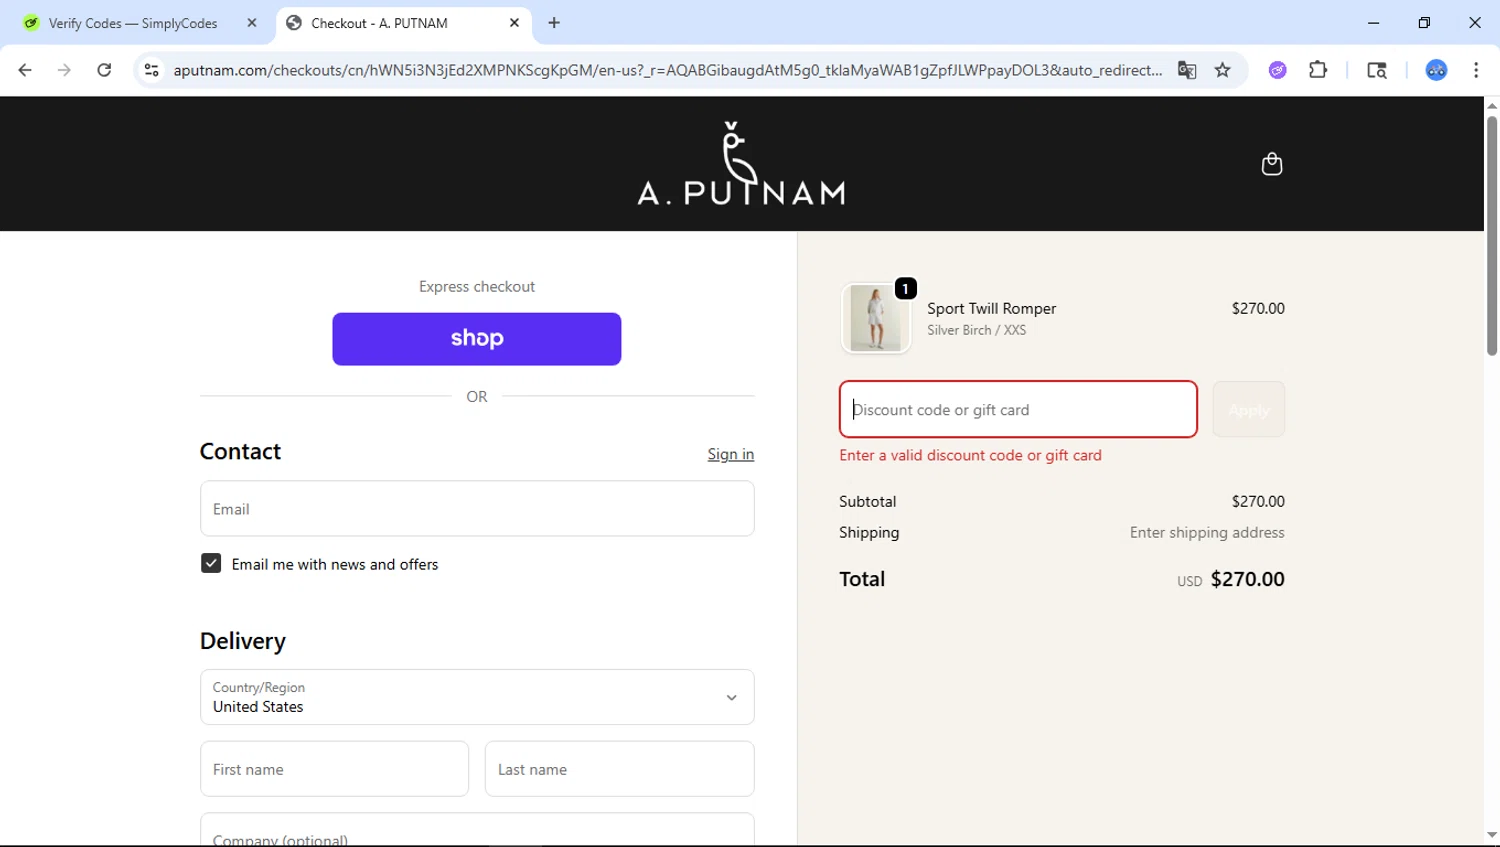Focus the Email input field
The width and height of the screenshot is (1500, 847).
tap(477, 509)
